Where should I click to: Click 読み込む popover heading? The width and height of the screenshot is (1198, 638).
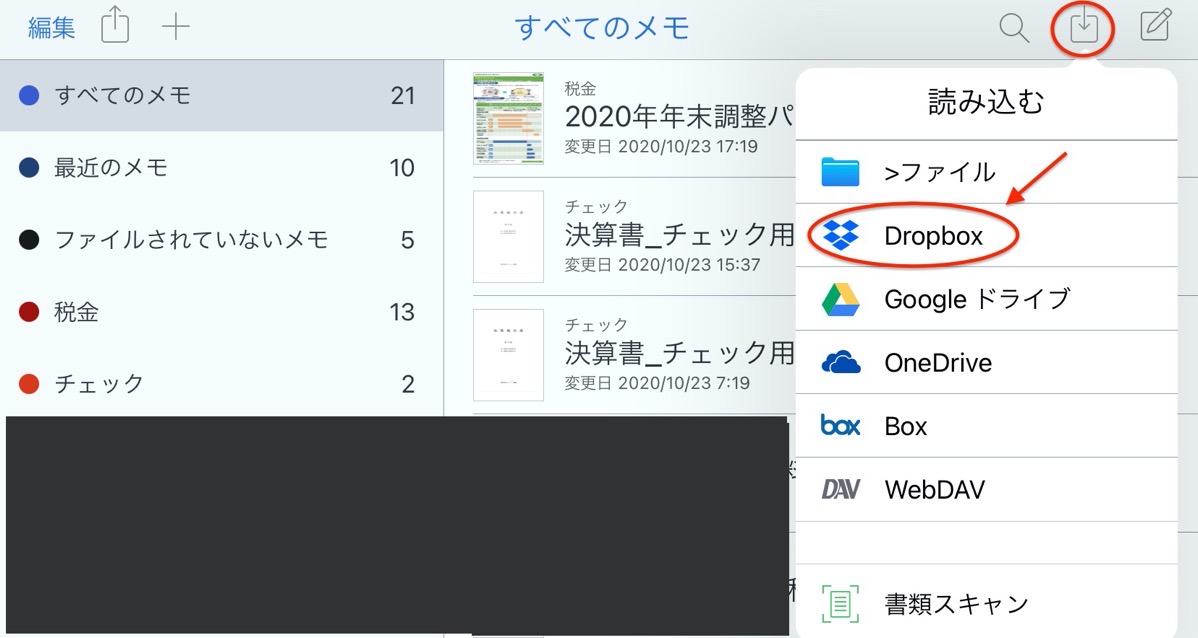[x=986, y=102]
